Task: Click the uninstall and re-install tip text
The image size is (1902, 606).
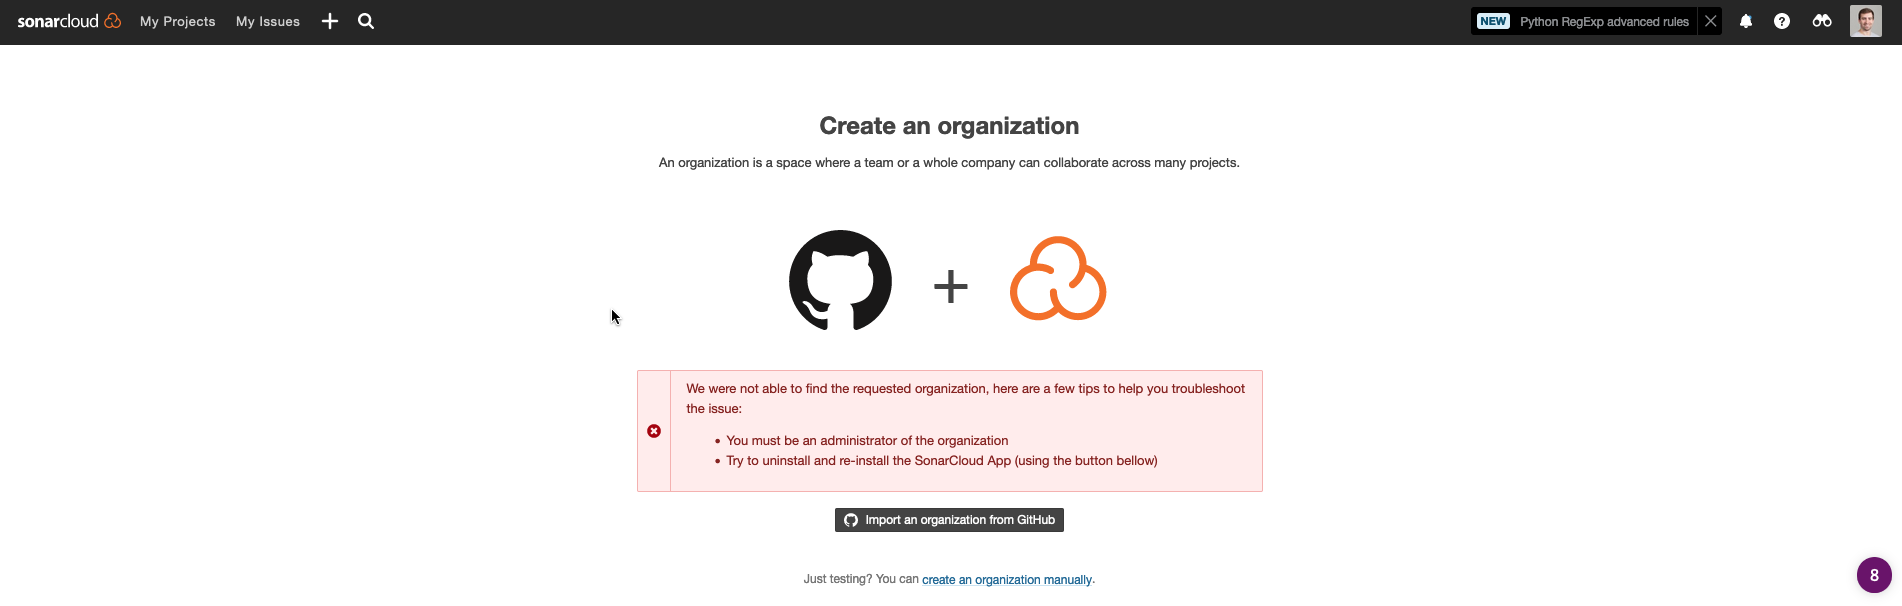Action: click(x=942, y=461)
